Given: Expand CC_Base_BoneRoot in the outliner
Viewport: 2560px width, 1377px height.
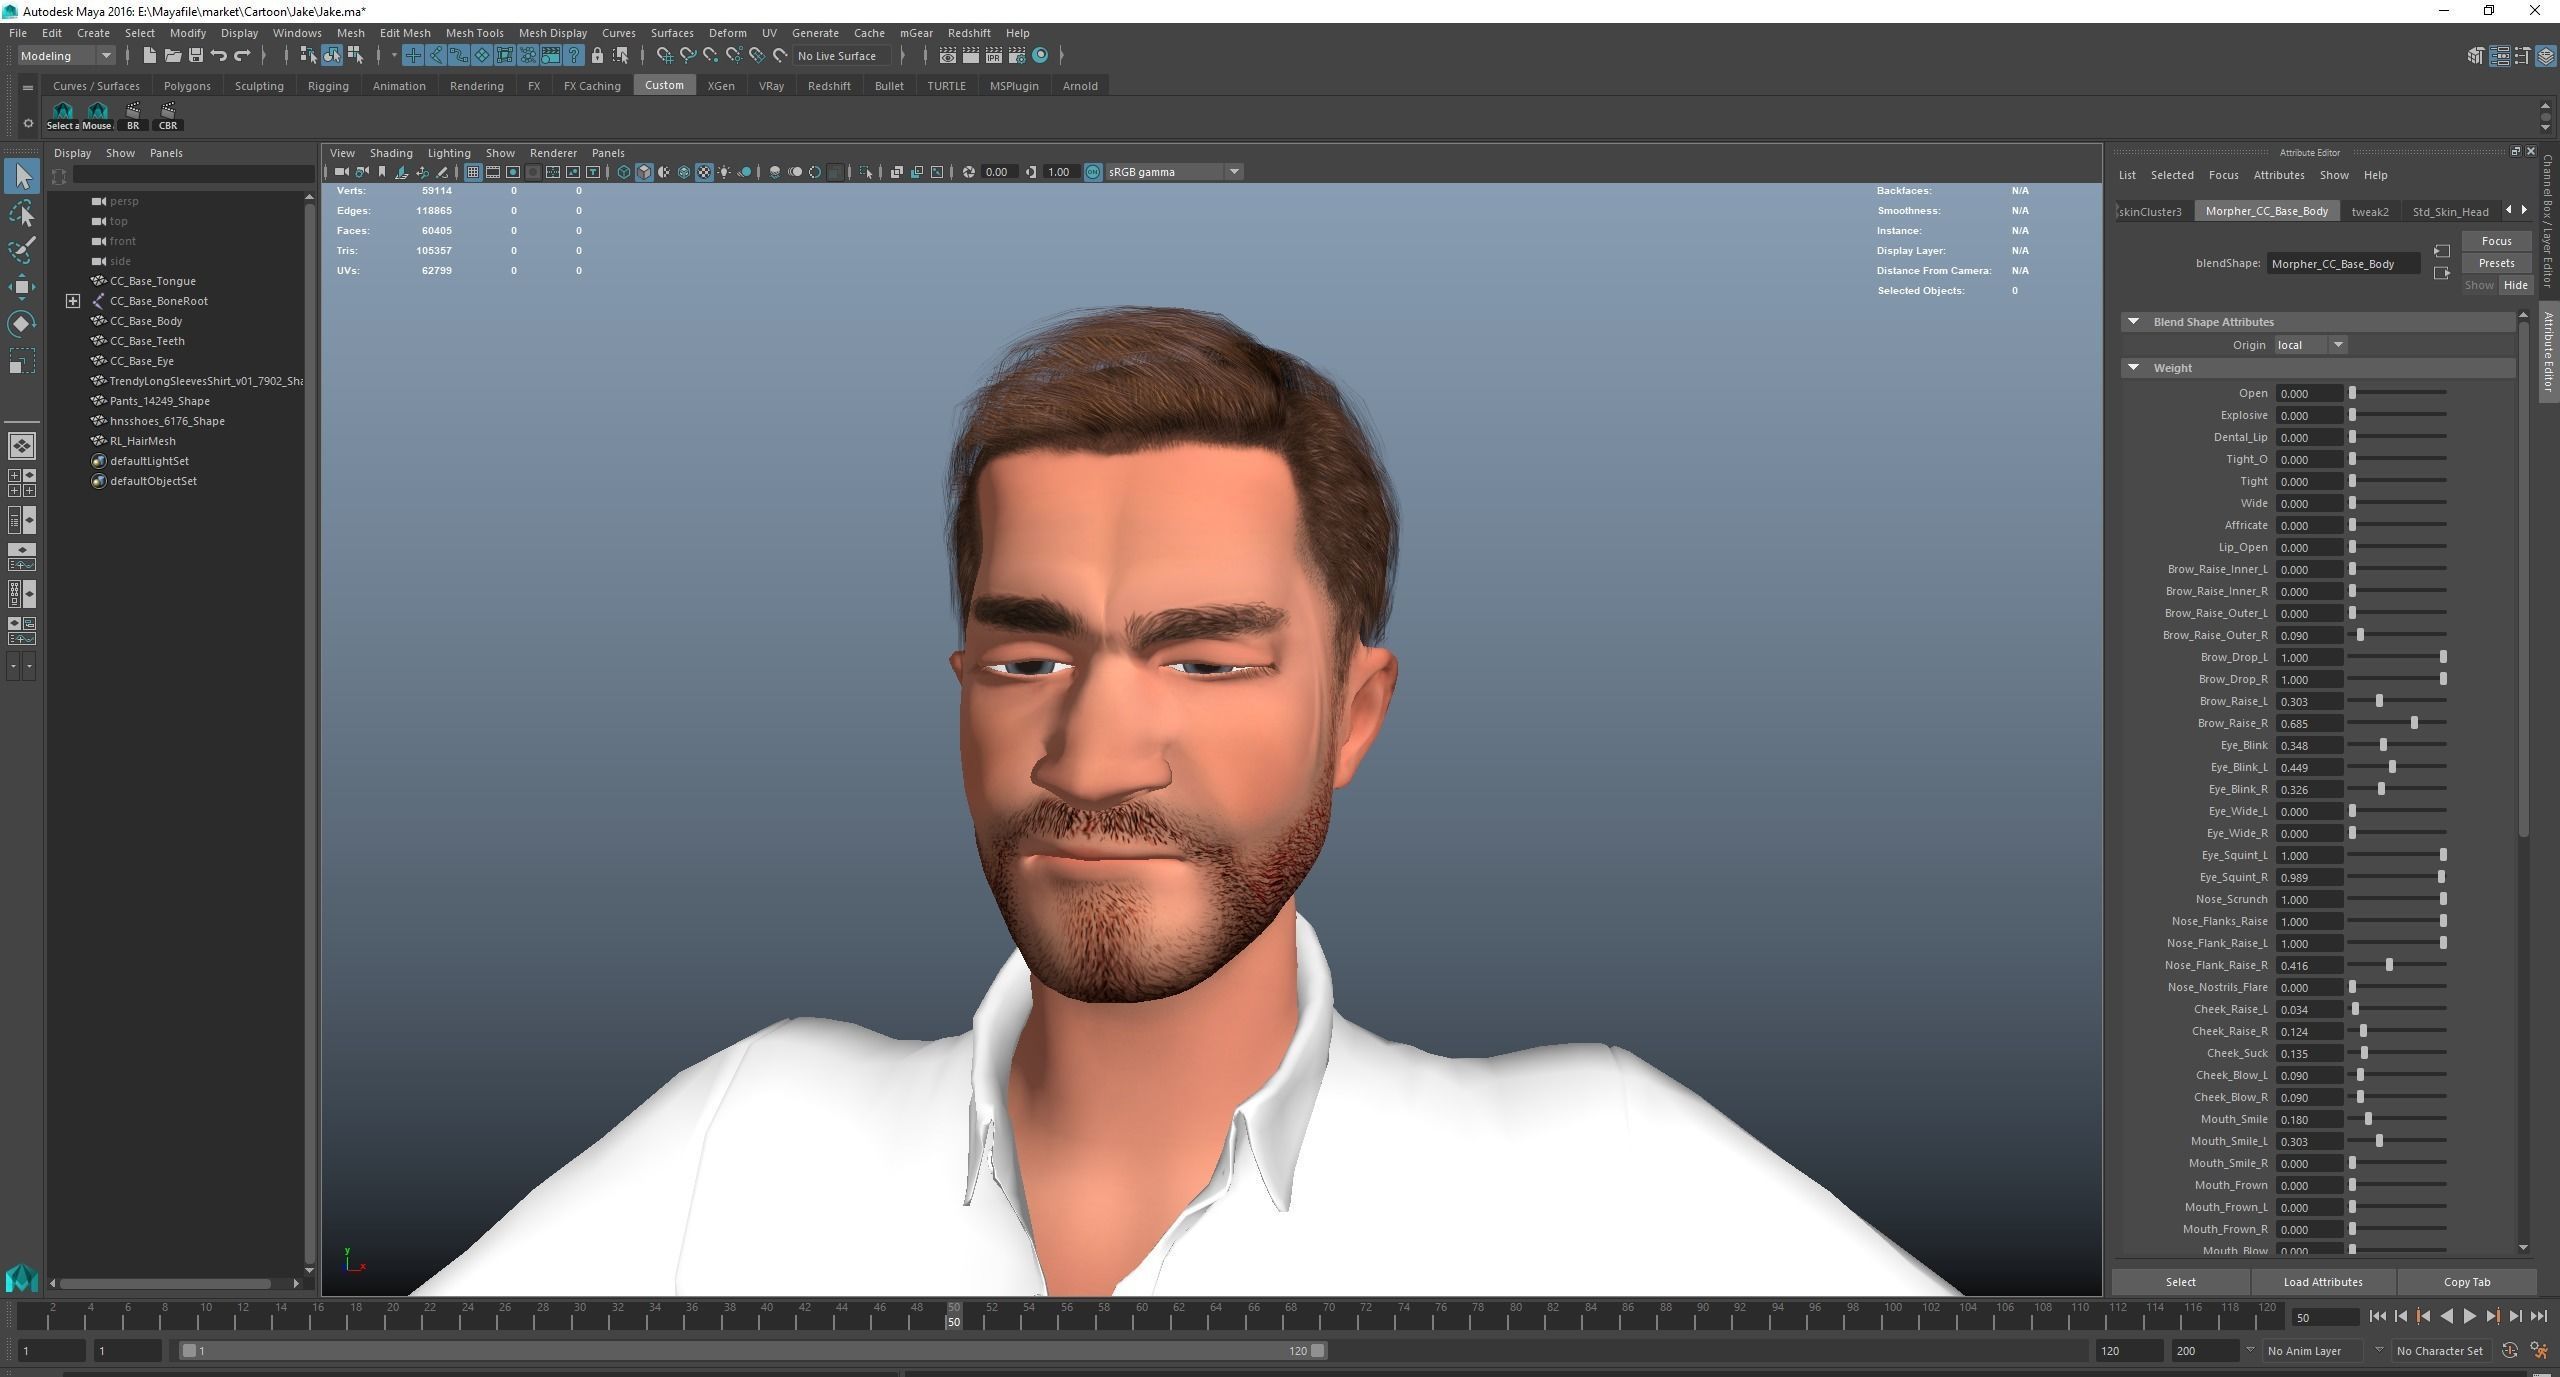Looking at the screenshot, I should point(73,301).
